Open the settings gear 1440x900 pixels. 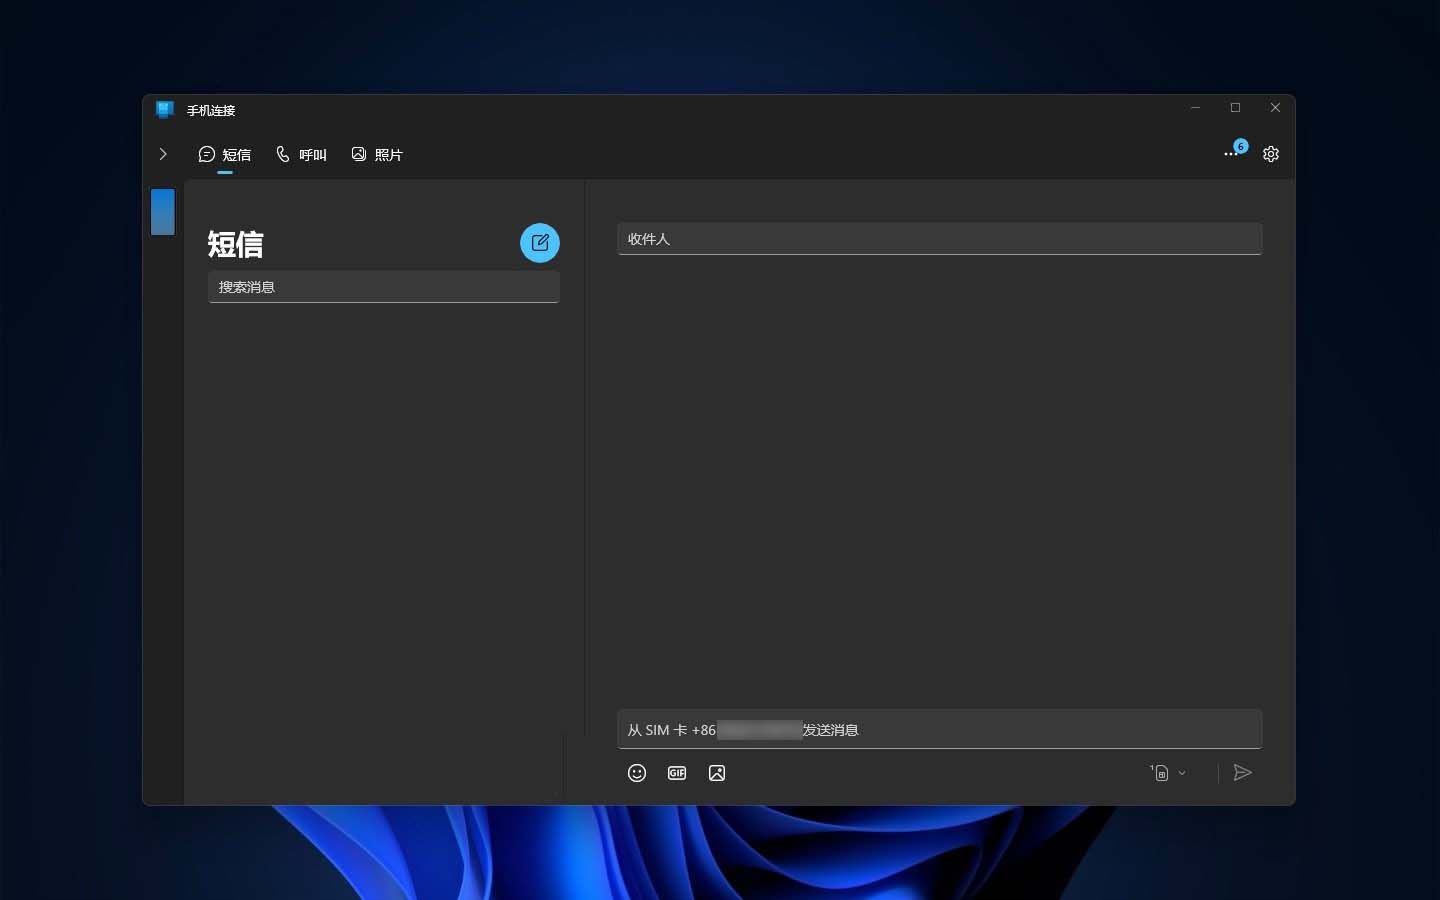pos(1271,154)
